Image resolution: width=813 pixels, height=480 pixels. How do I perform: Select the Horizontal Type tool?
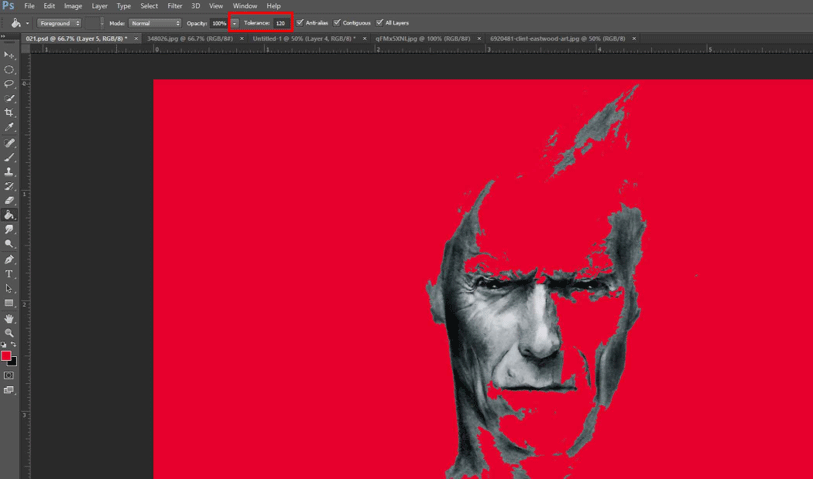pyautogui.click(x=9, y=274)
